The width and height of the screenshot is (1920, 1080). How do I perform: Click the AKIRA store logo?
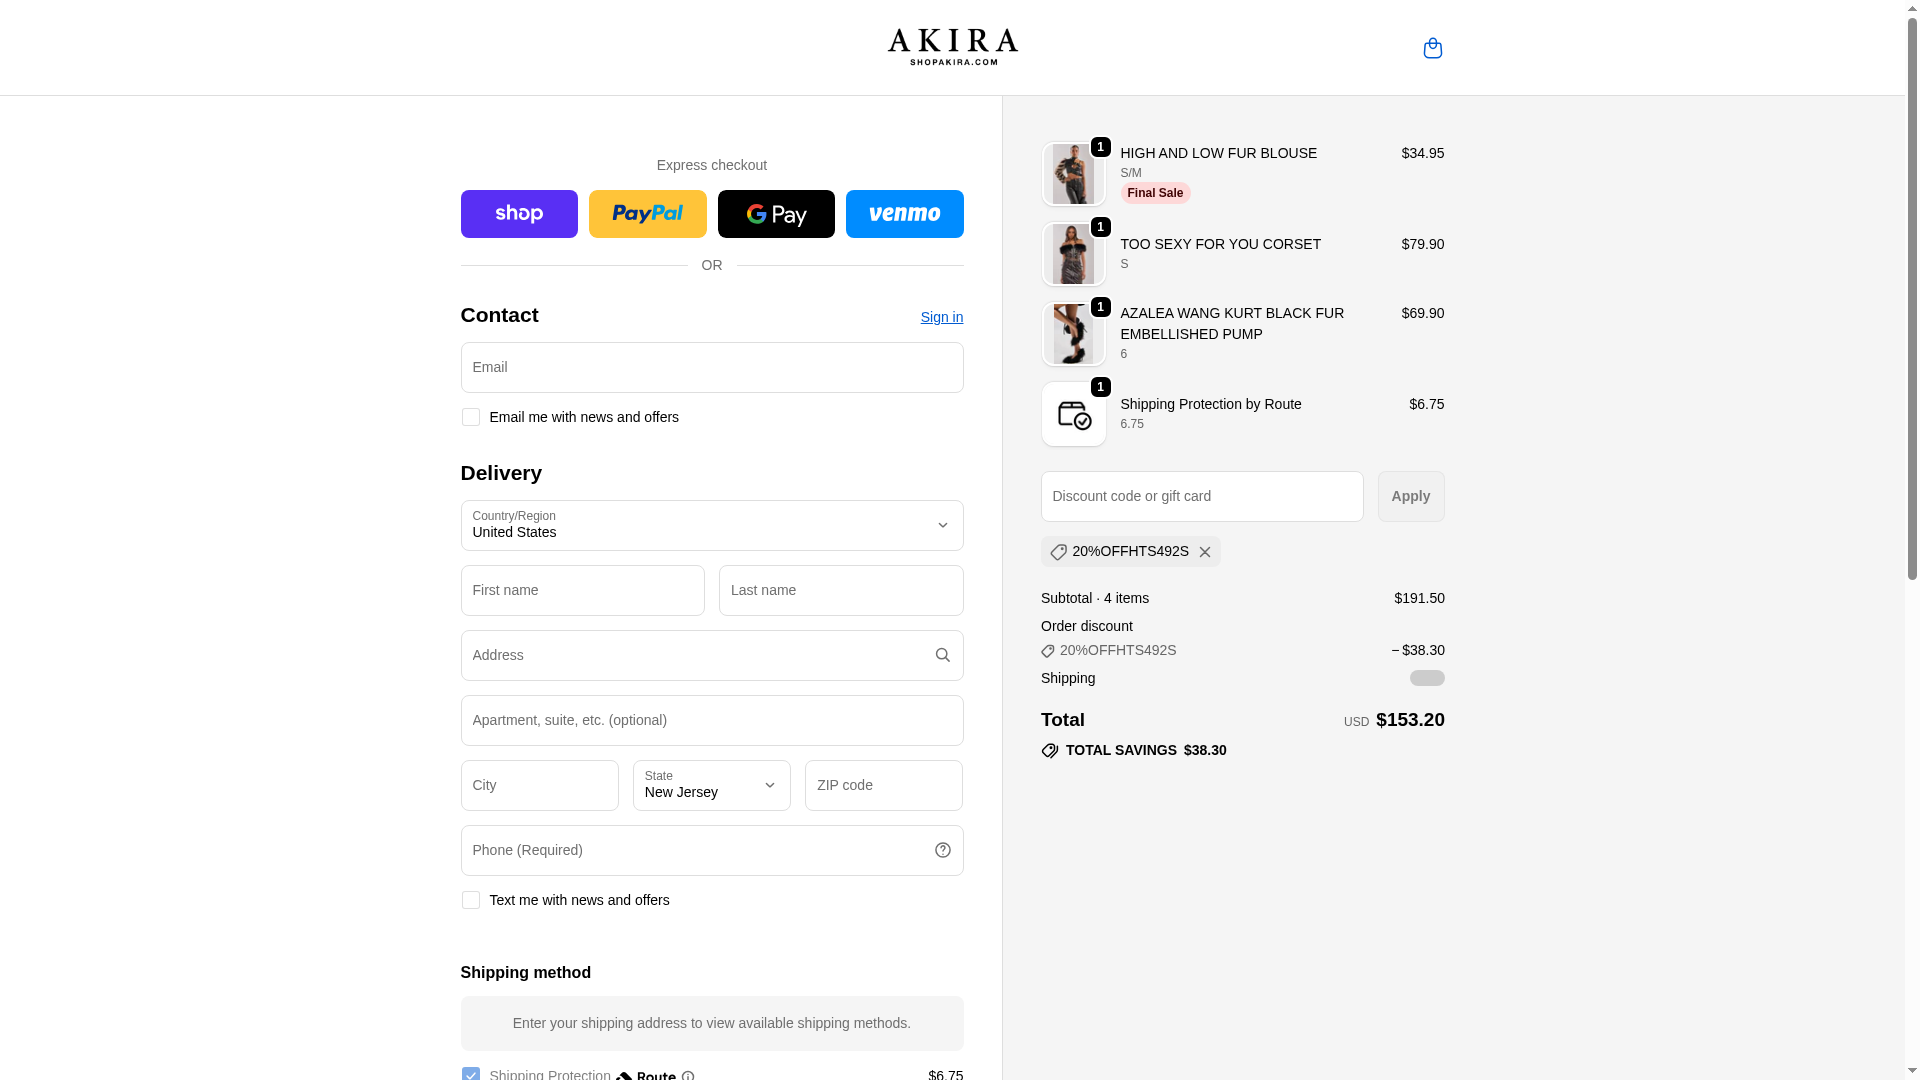tap(952, 47)
